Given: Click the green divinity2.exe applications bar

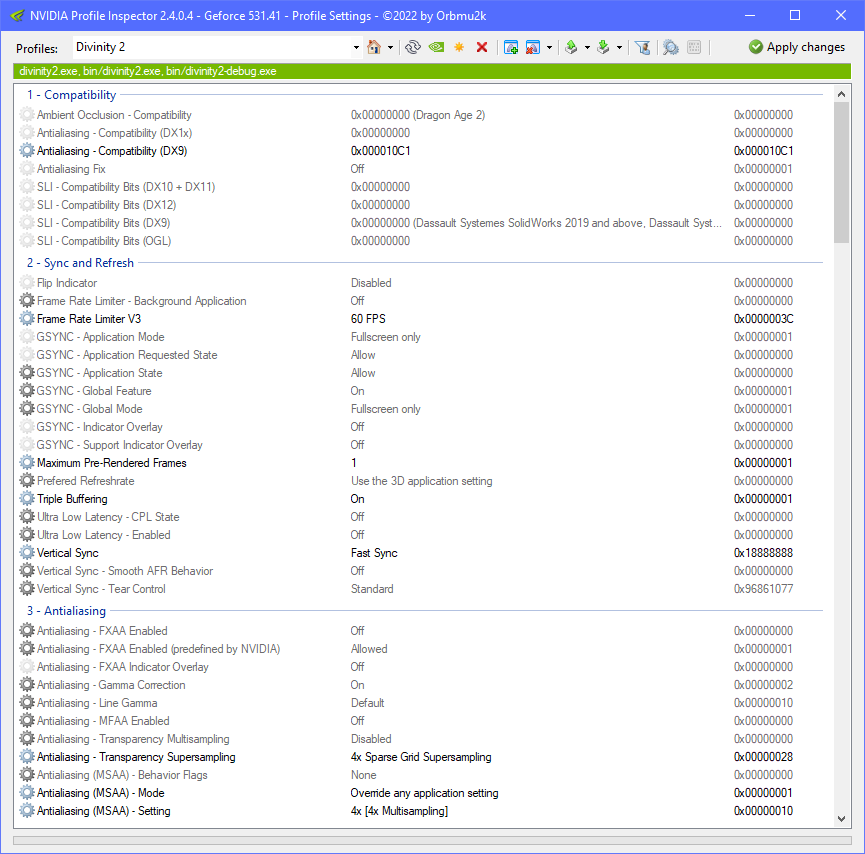Looking at the screenshot, I should pos(432,71).
